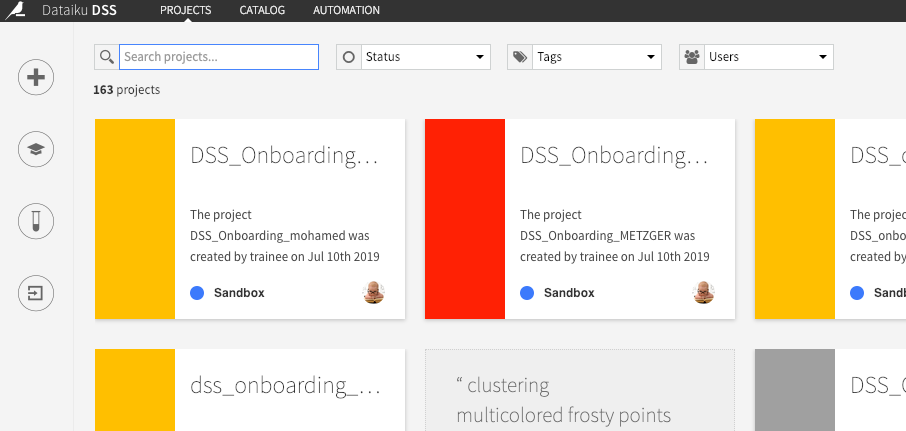906x431 pixels.
Task: Open the DSS_Onboarding_METZGER project title
Action: (x=614, y=156)
